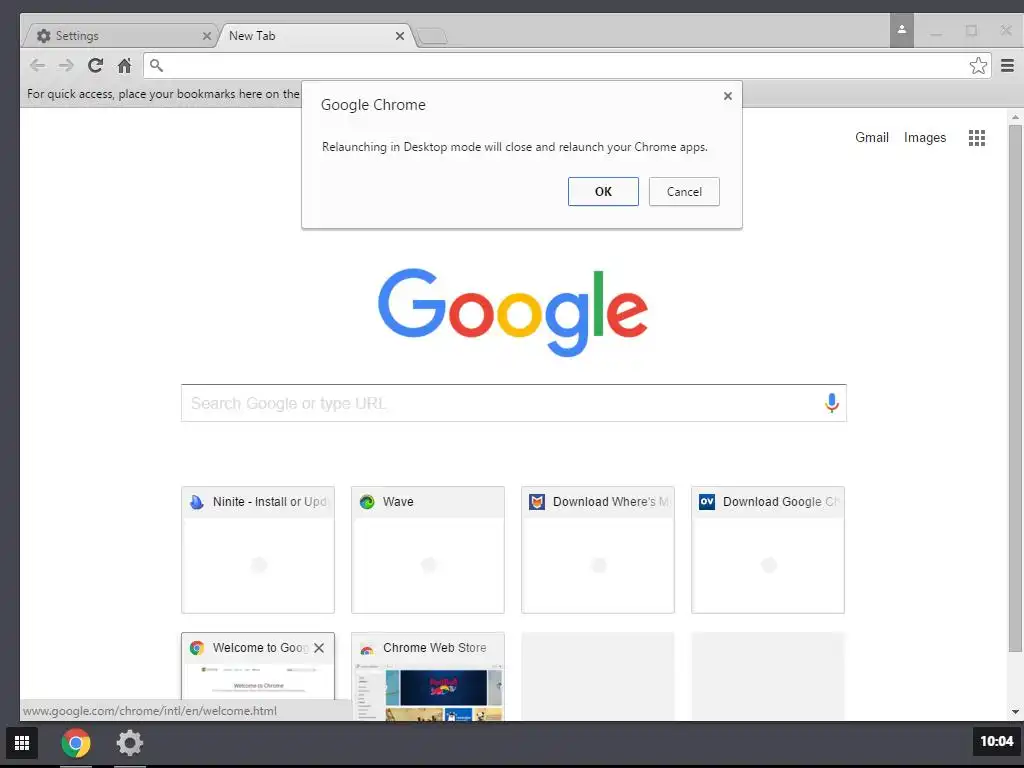
Task: Start voice search with microphone icon
Action: [831, 403]
